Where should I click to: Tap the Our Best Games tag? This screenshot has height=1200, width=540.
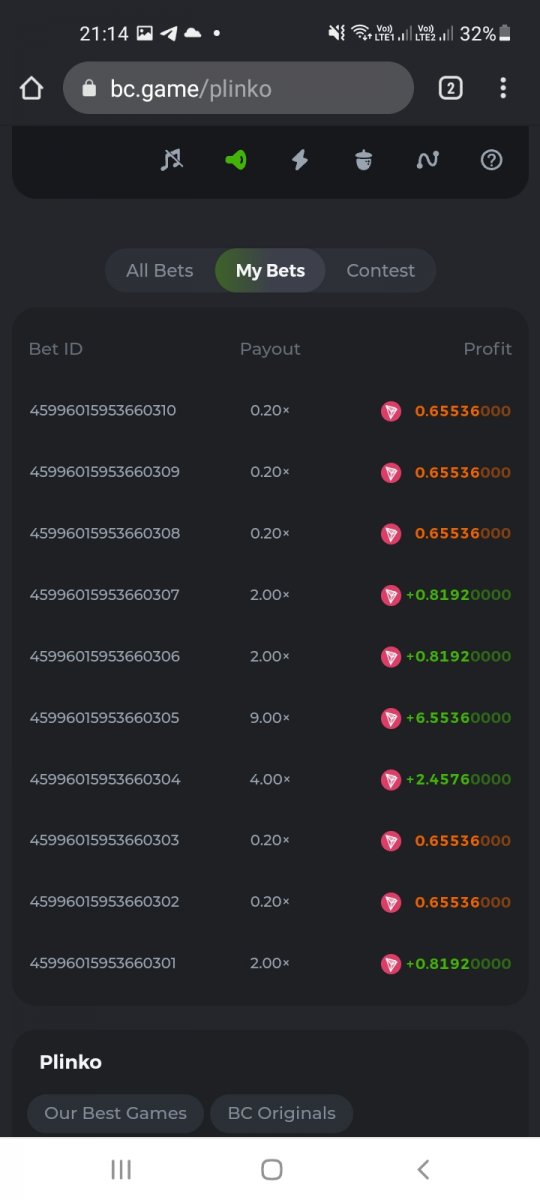(x=115, y=1113)
